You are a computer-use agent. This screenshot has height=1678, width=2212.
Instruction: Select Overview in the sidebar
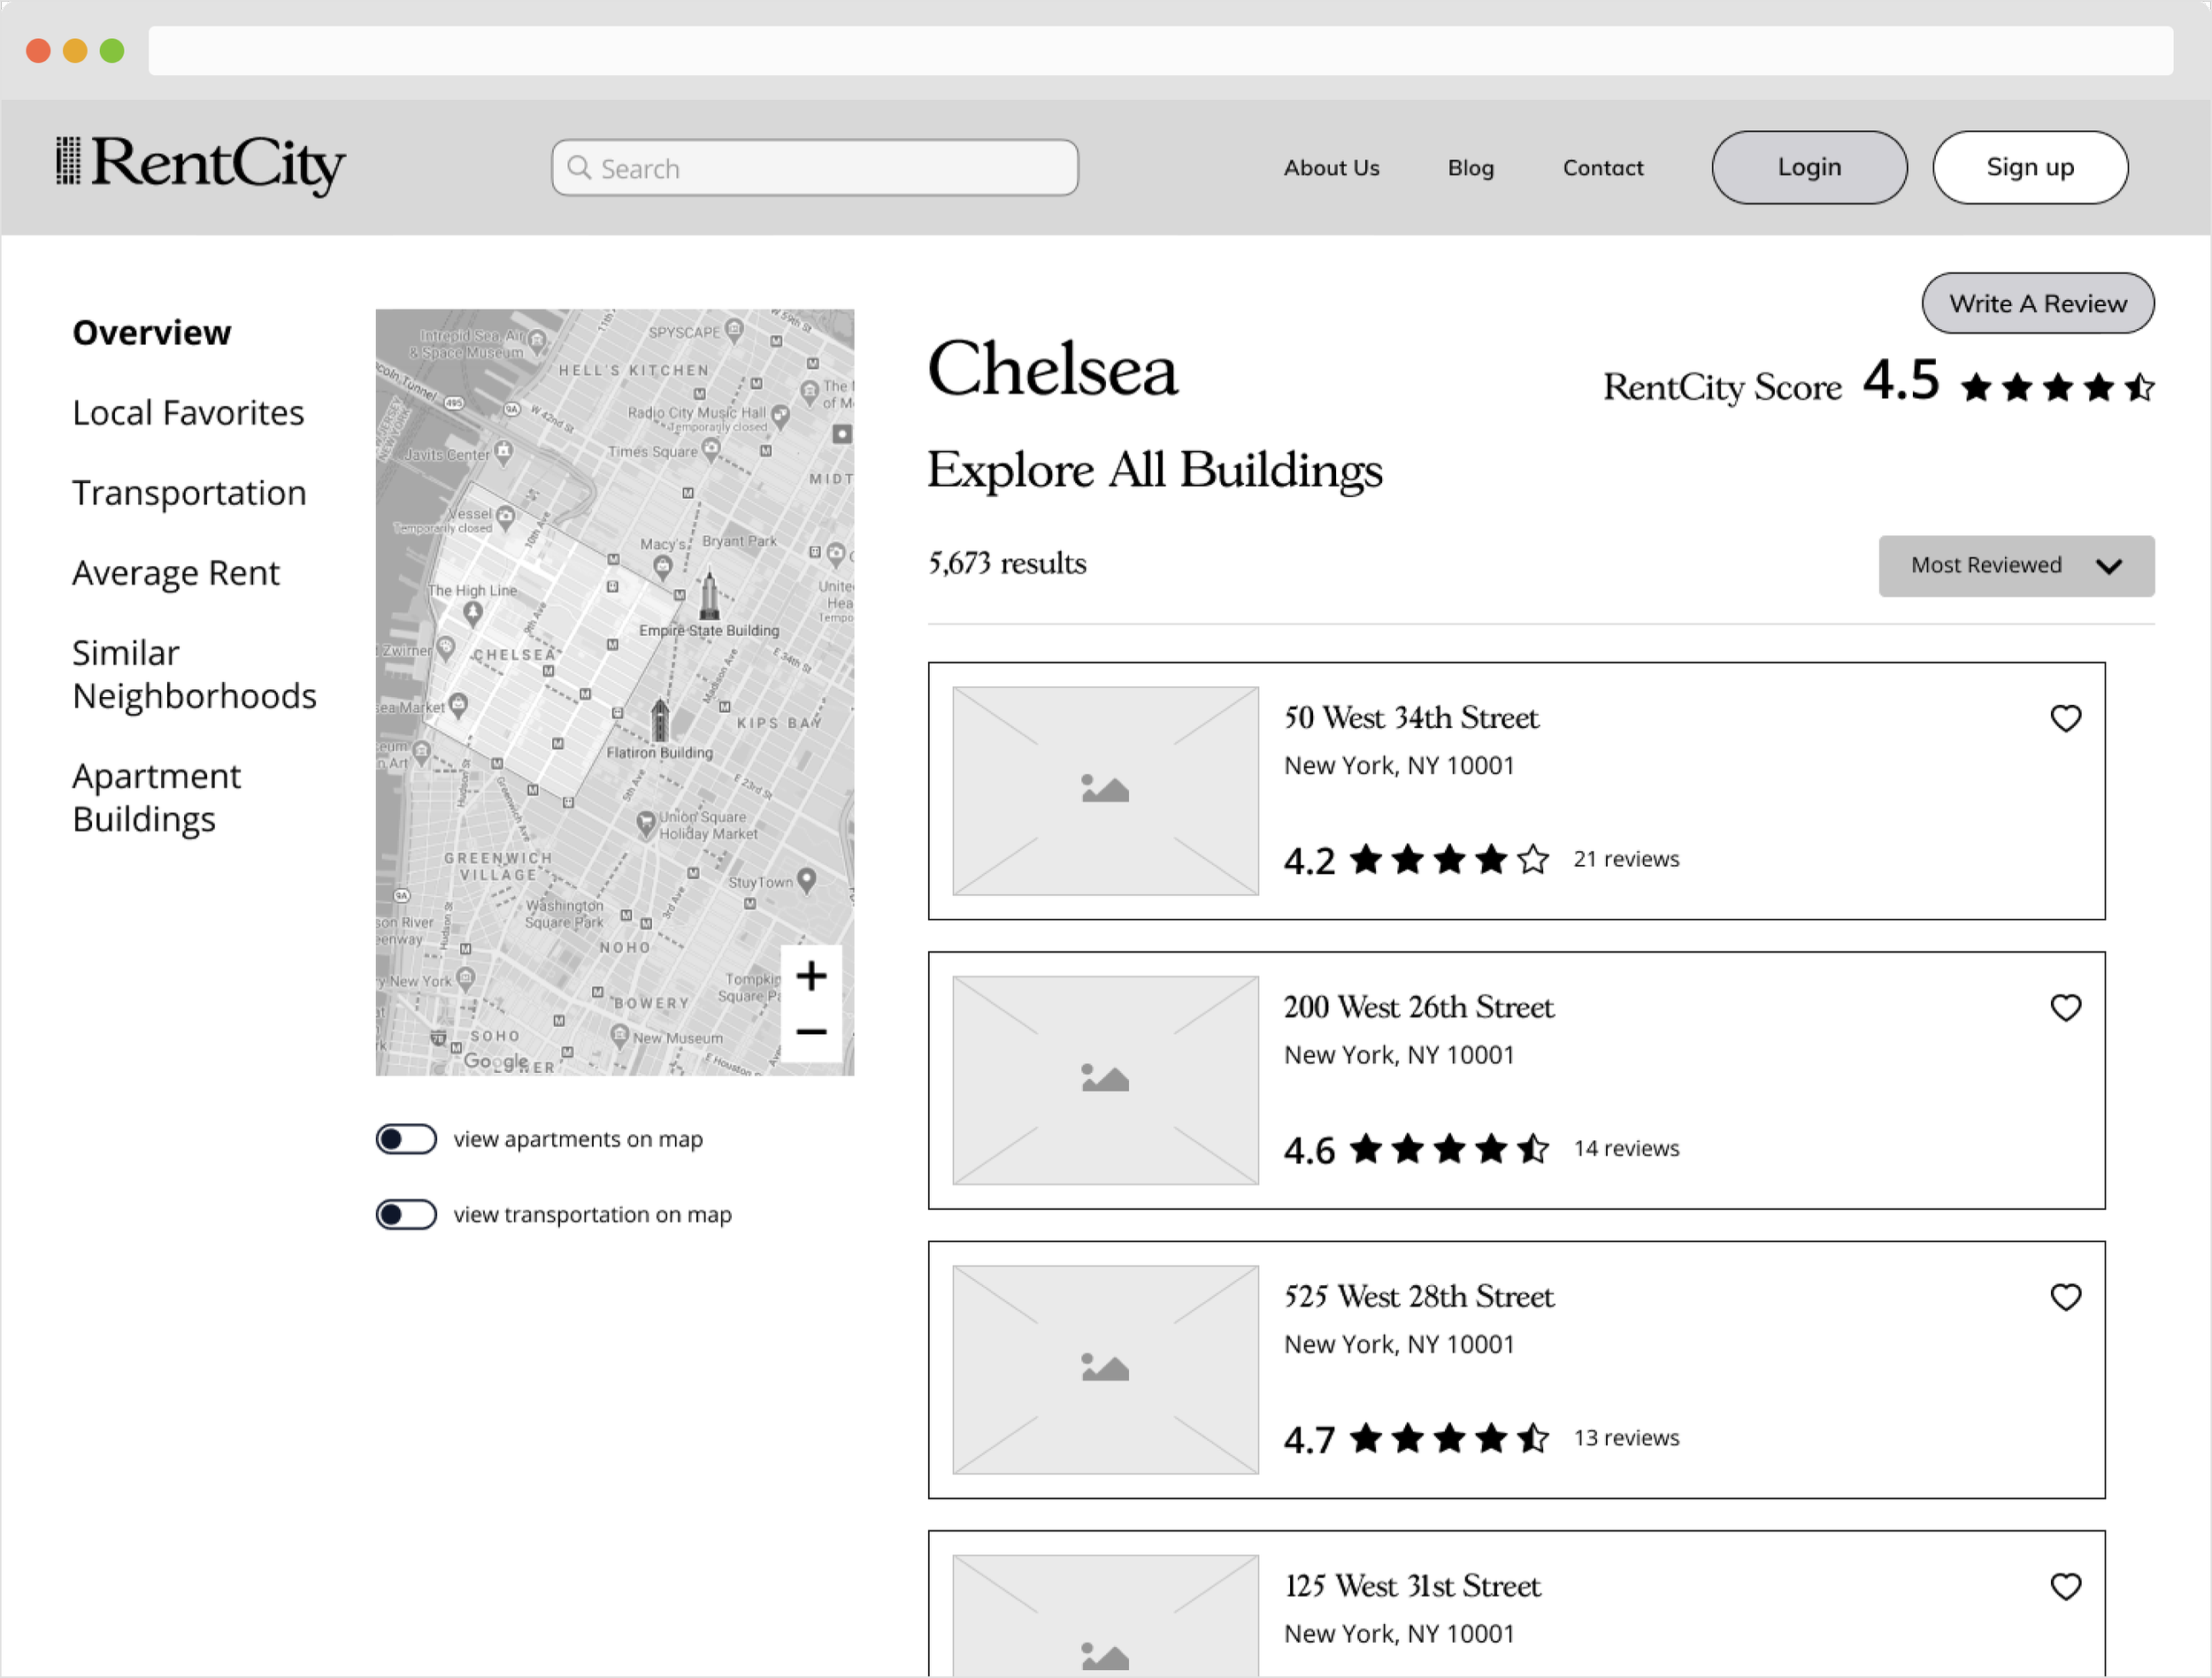pos(152,333)
